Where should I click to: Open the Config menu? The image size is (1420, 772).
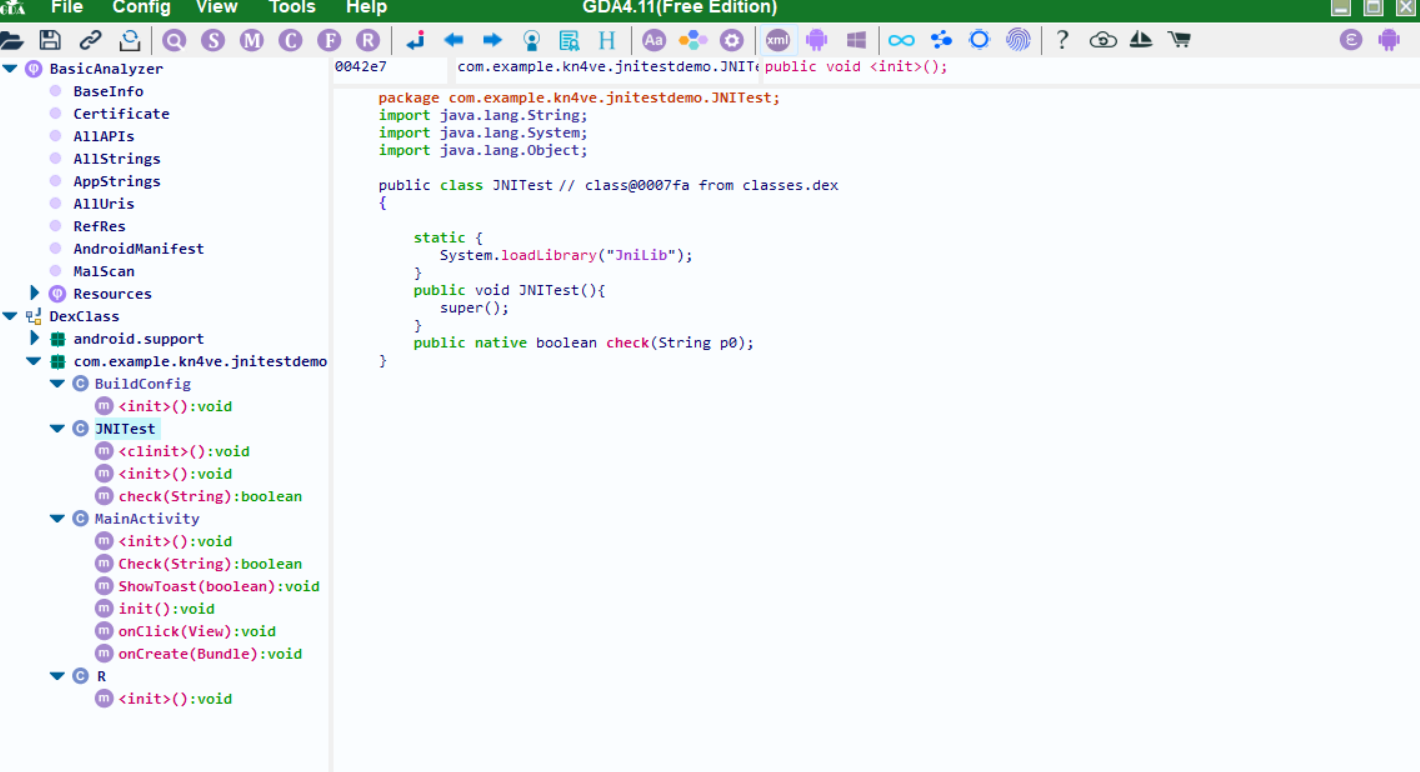[141, 8]
